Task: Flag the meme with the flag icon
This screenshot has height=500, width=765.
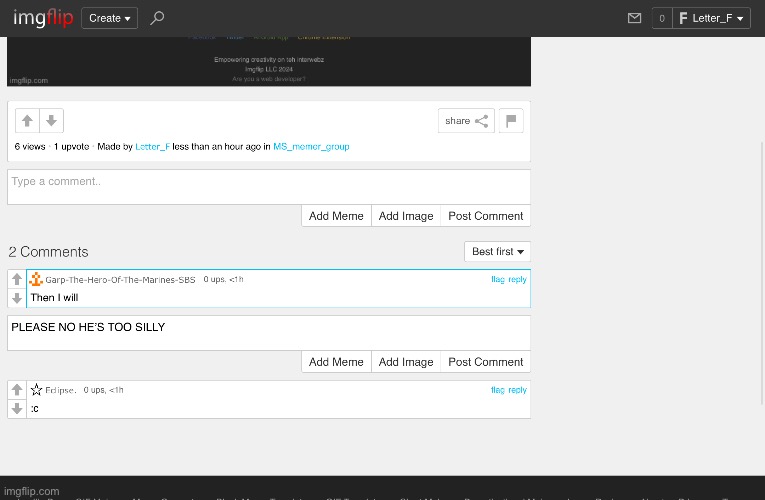Action: point(511,120)
